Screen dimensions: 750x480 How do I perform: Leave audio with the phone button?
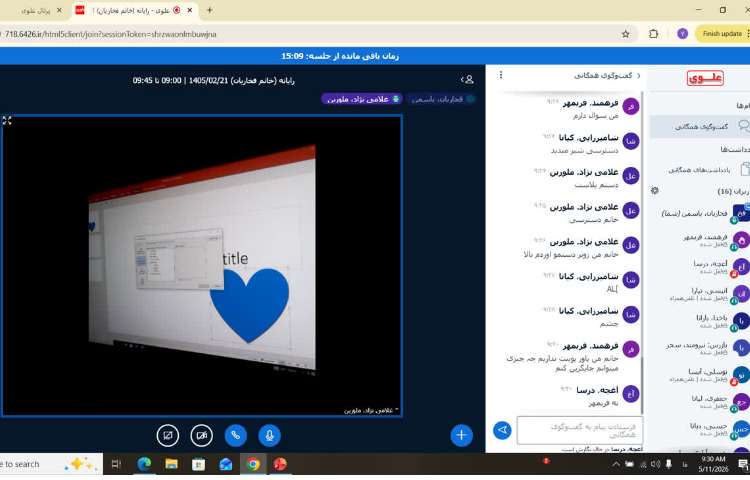(x=235, y=436)
